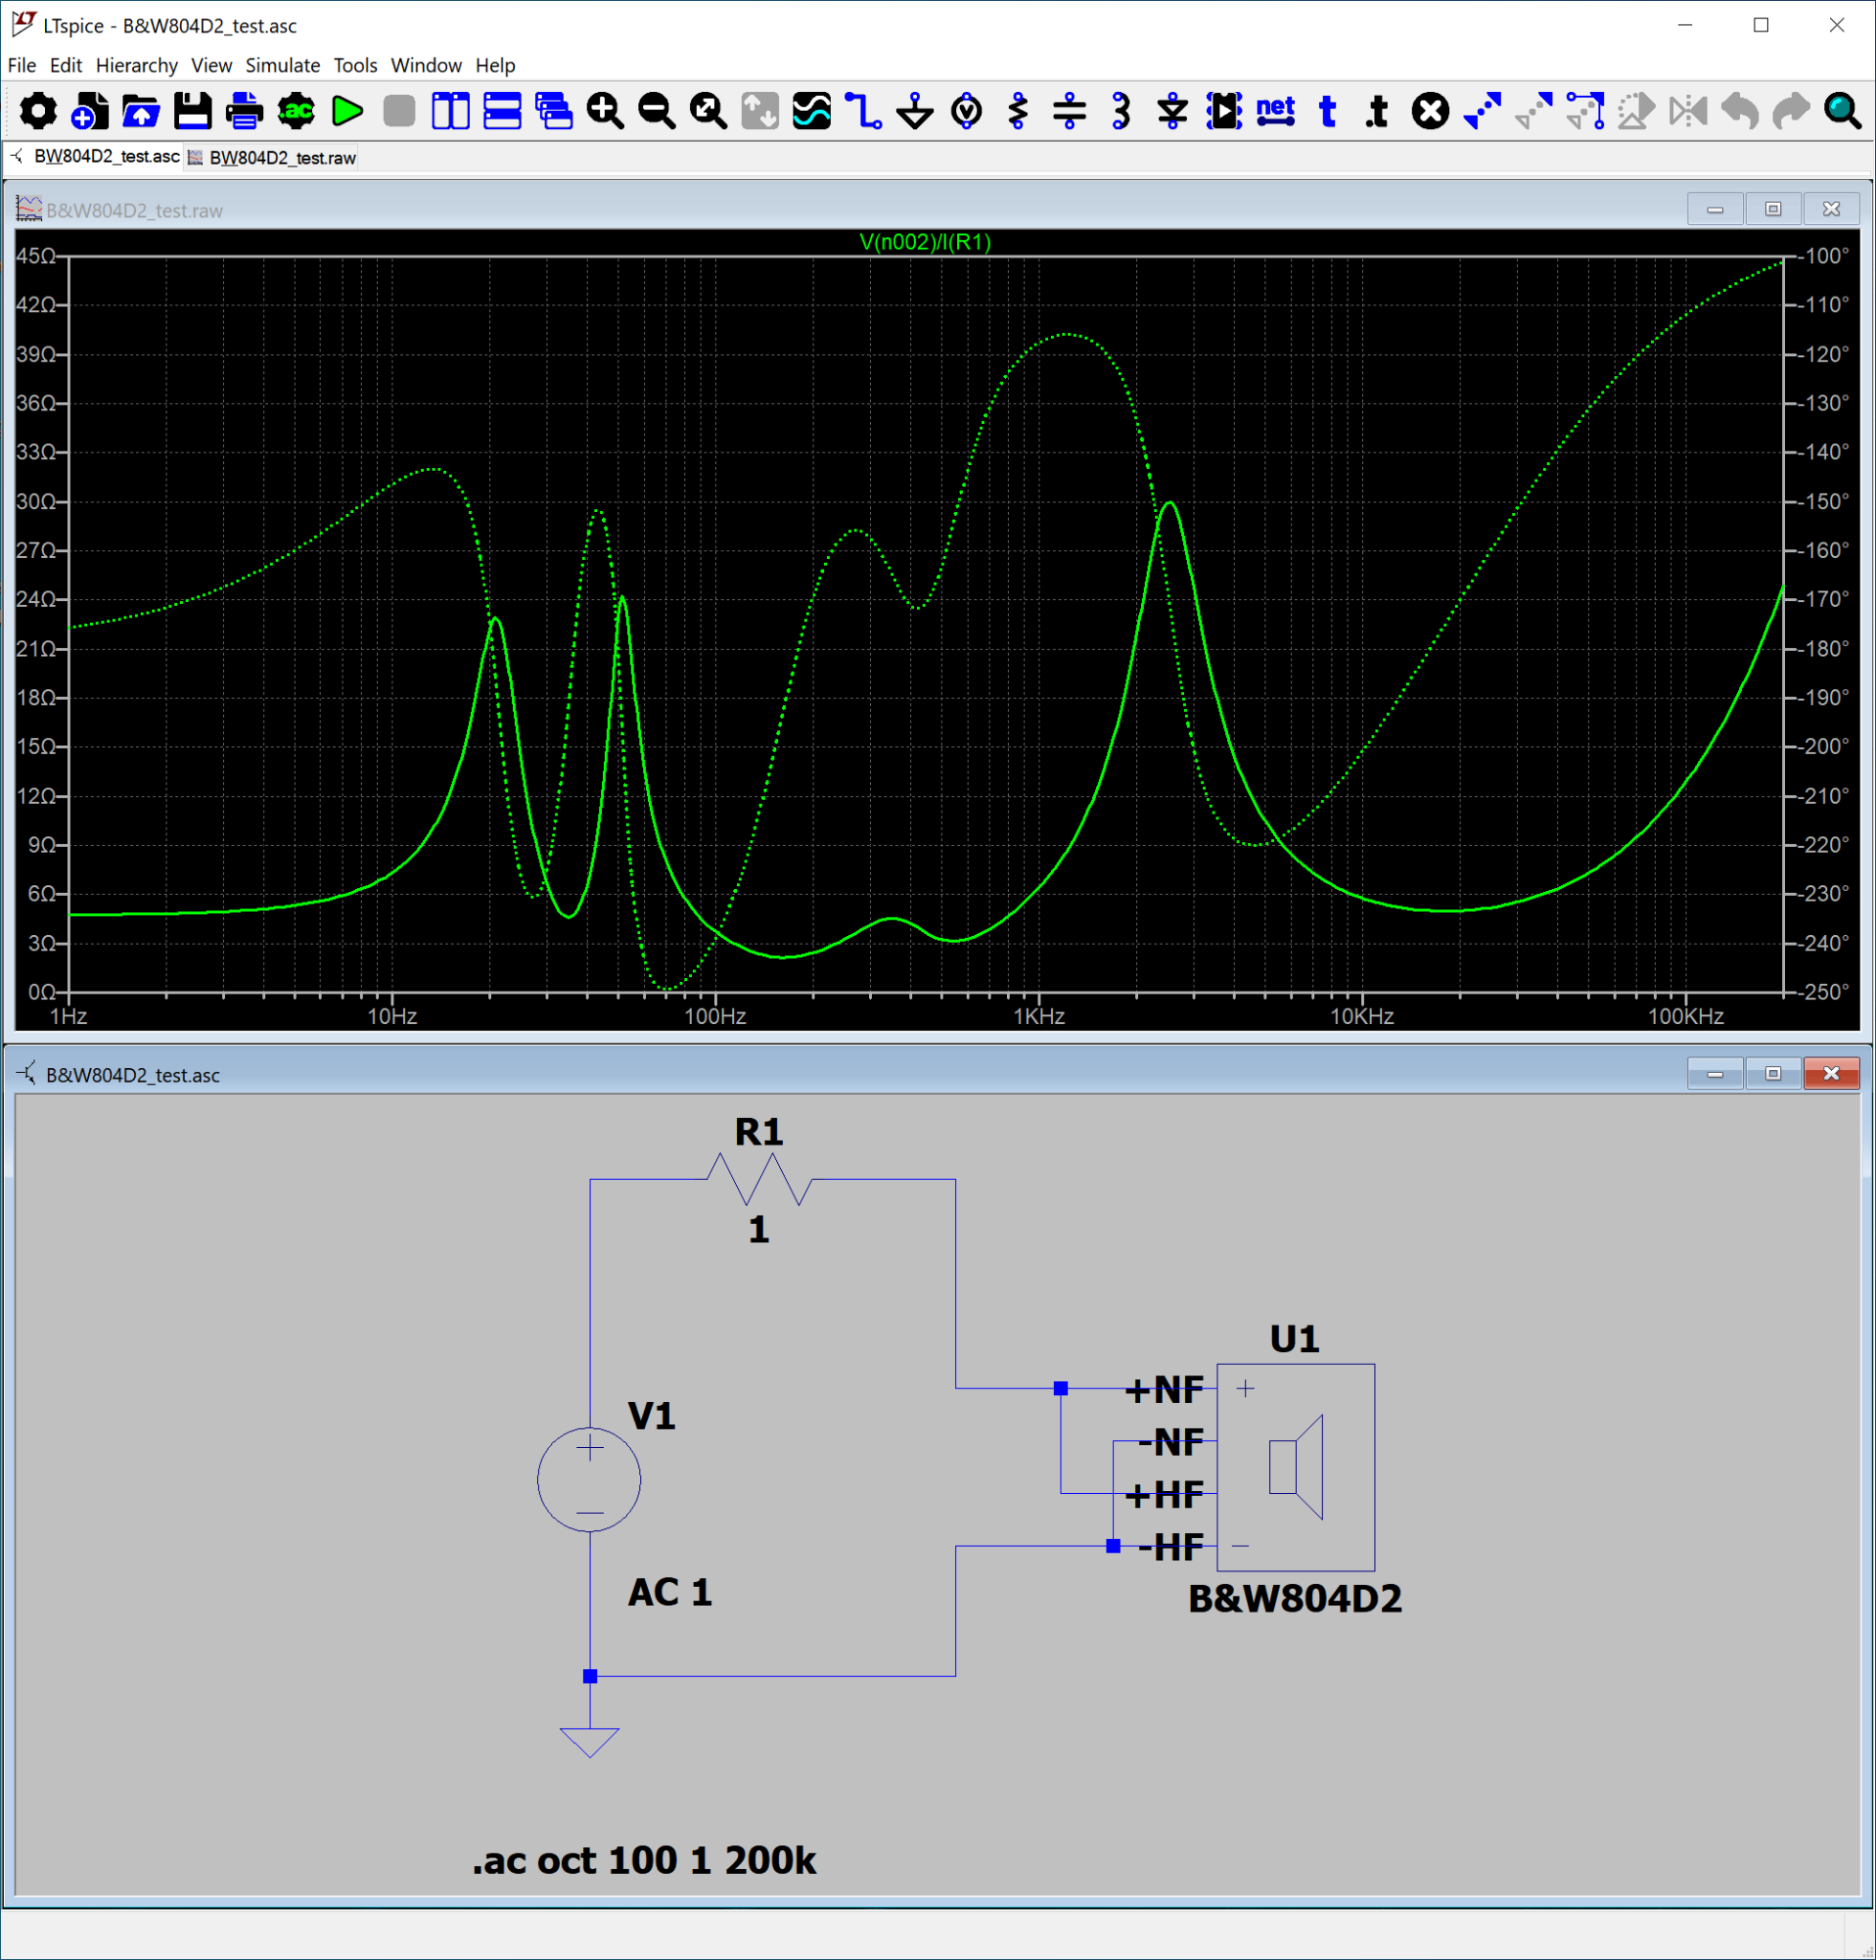Zoom to fit the view
1876x1960 pixels.
point(708,111)
